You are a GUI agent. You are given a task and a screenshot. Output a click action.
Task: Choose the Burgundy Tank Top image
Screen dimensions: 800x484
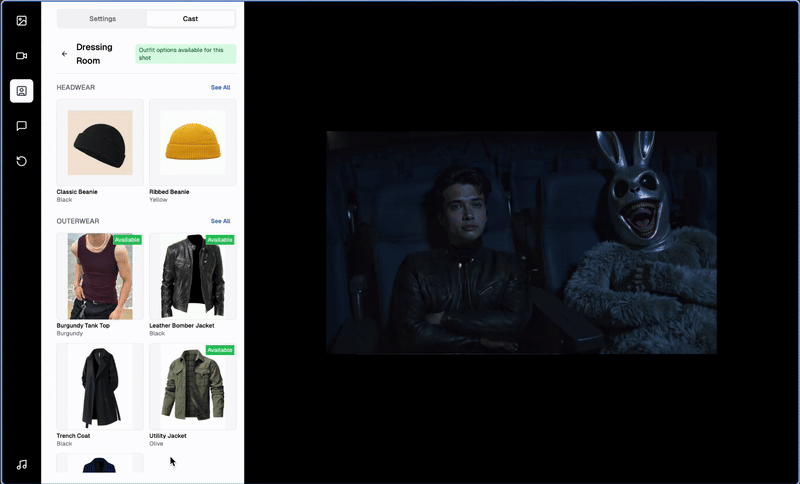(100, 276)
